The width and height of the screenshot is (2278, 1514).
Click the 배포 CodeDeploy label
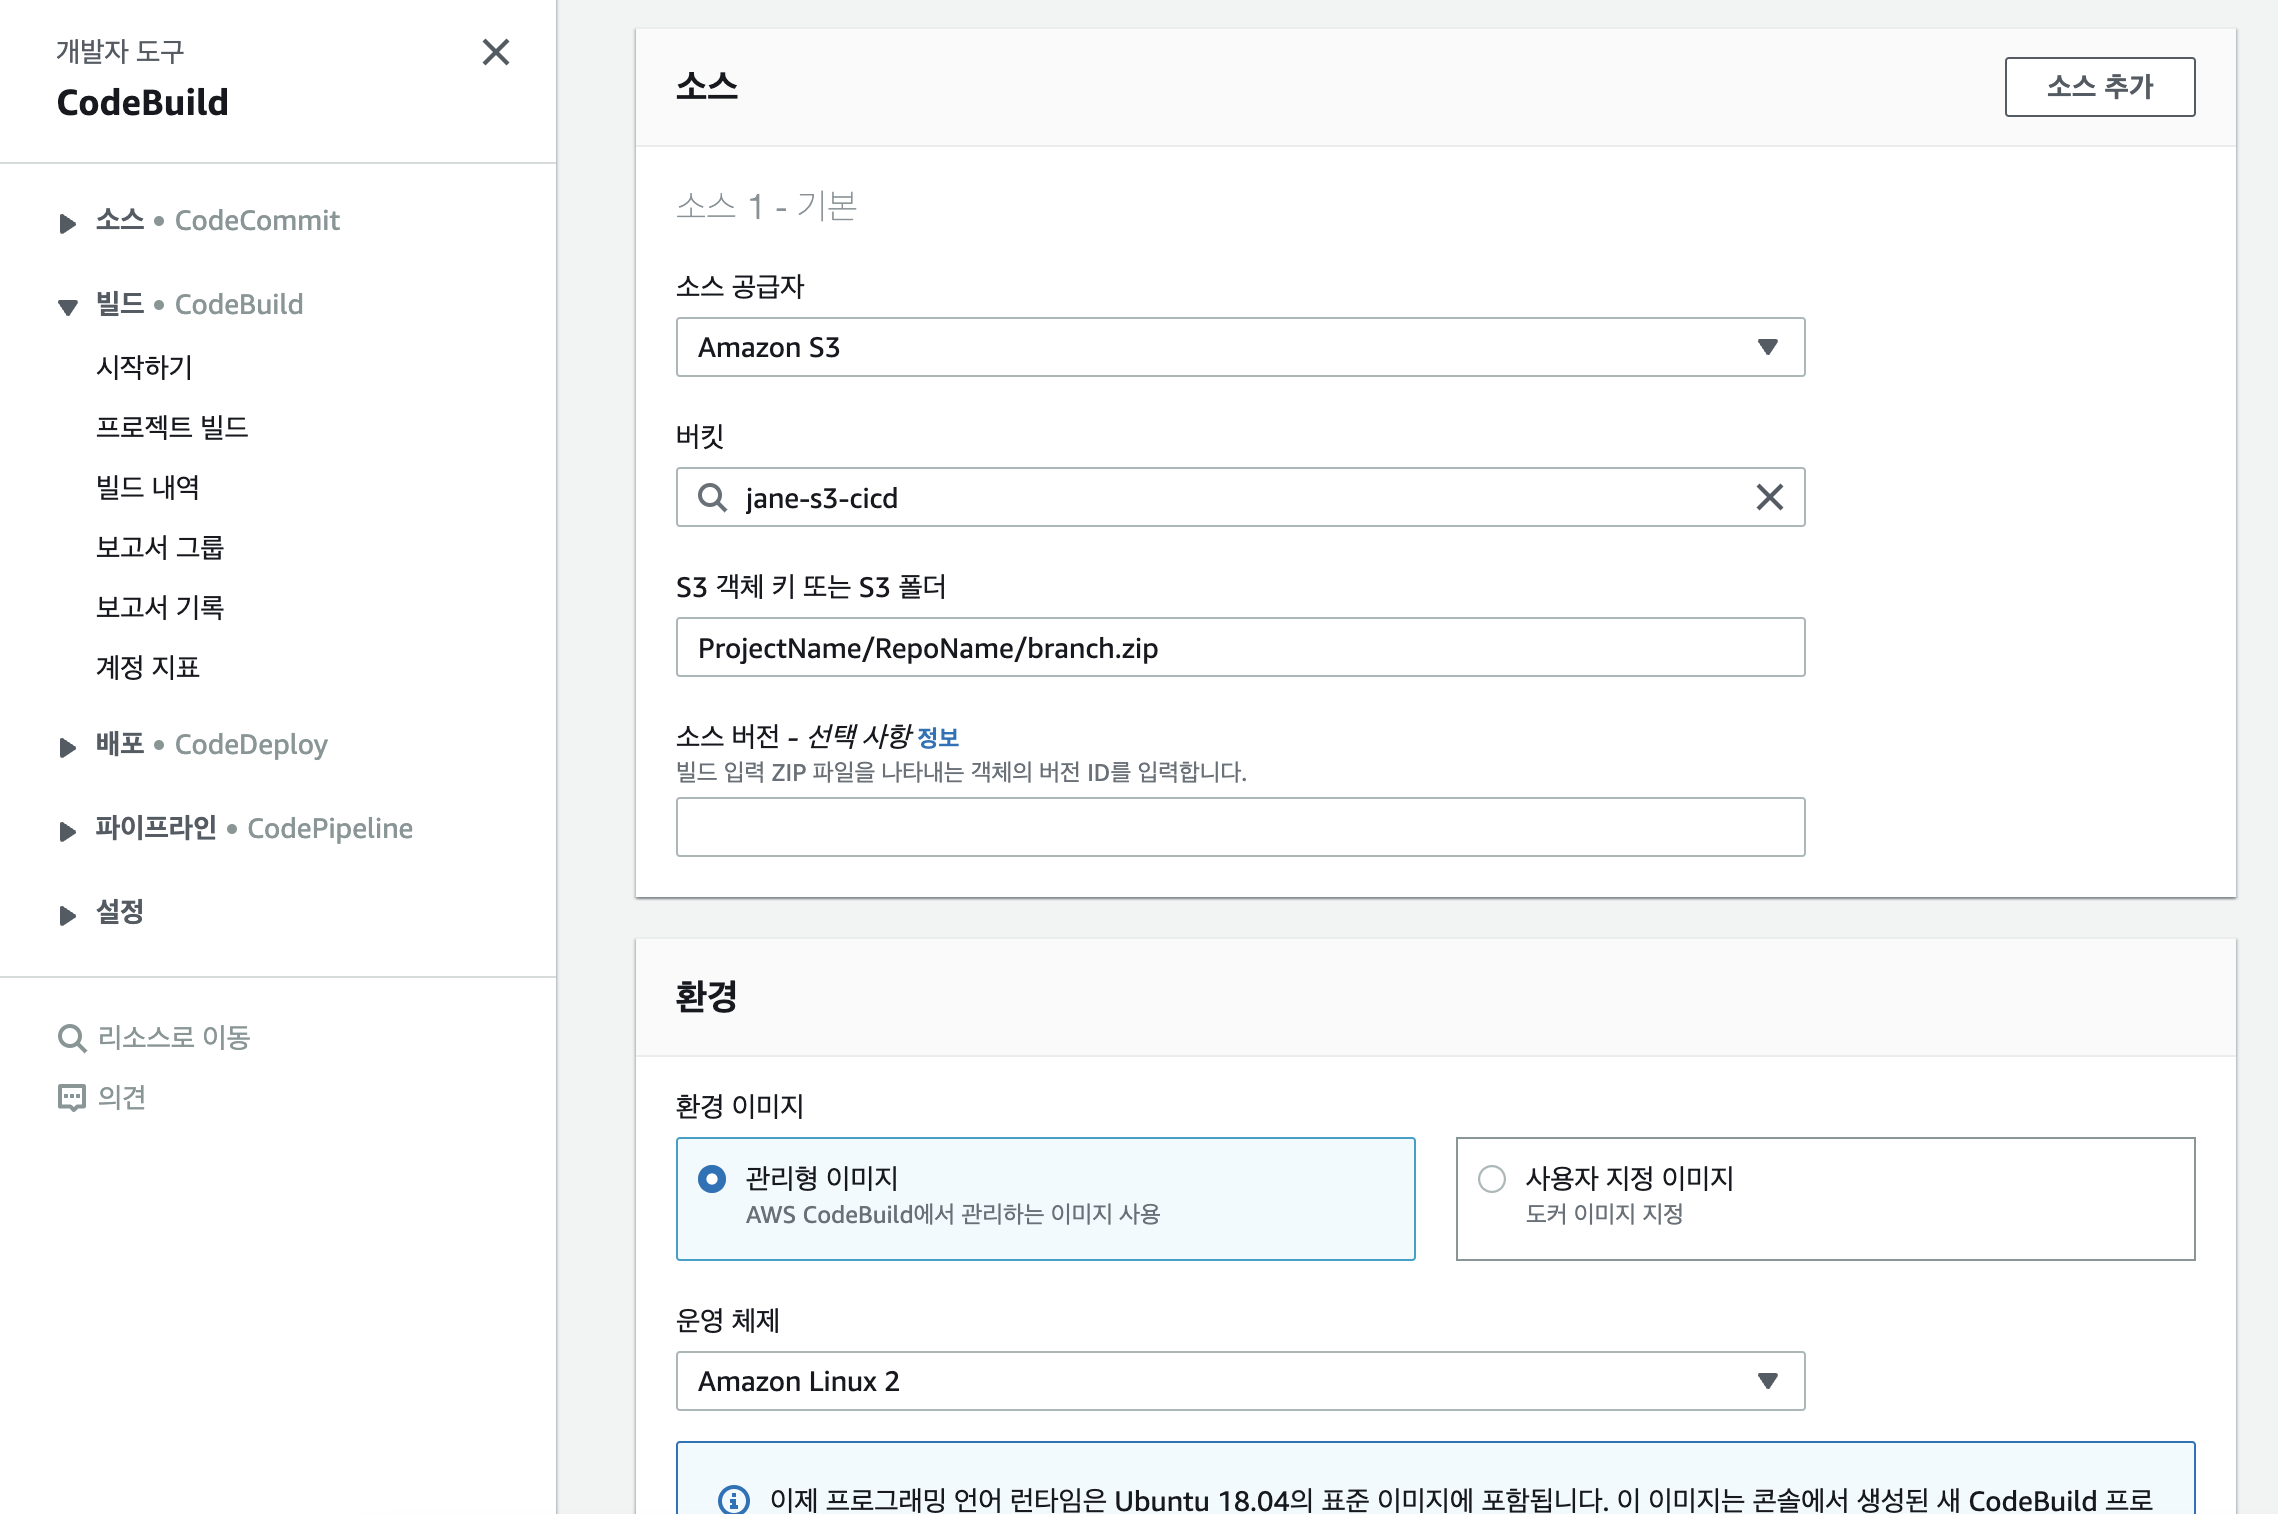212,744
